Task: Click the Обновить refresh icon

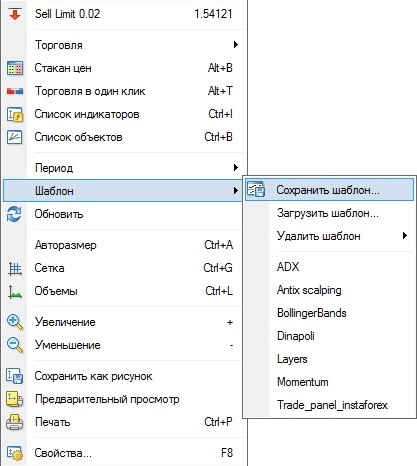Action: coord(14,214)
